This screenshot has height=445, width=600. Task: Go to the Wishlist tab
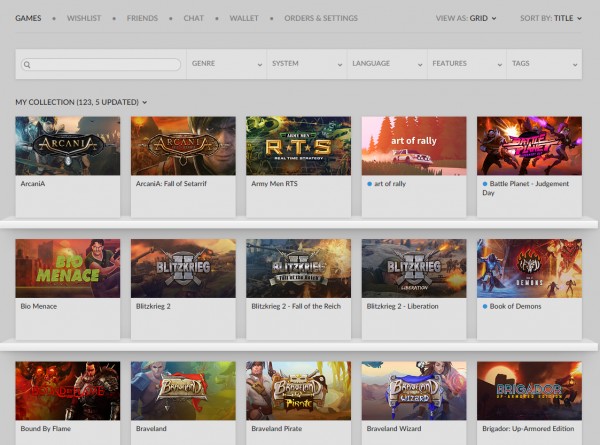click(84, 18)
